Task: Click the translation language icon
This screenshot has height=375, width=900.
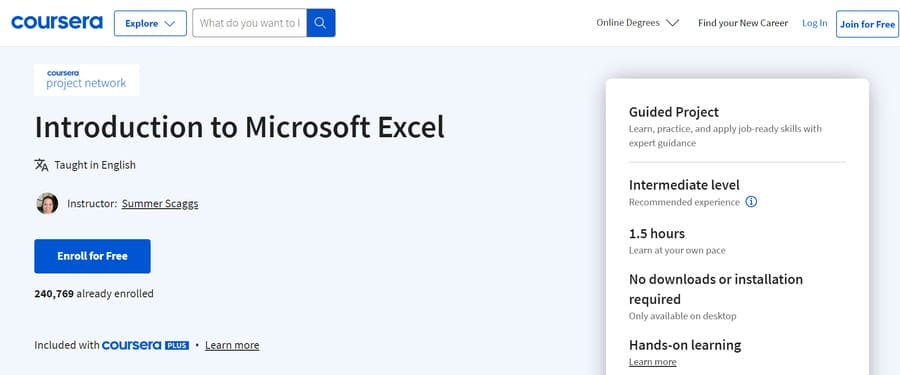Action: (41, 165)
